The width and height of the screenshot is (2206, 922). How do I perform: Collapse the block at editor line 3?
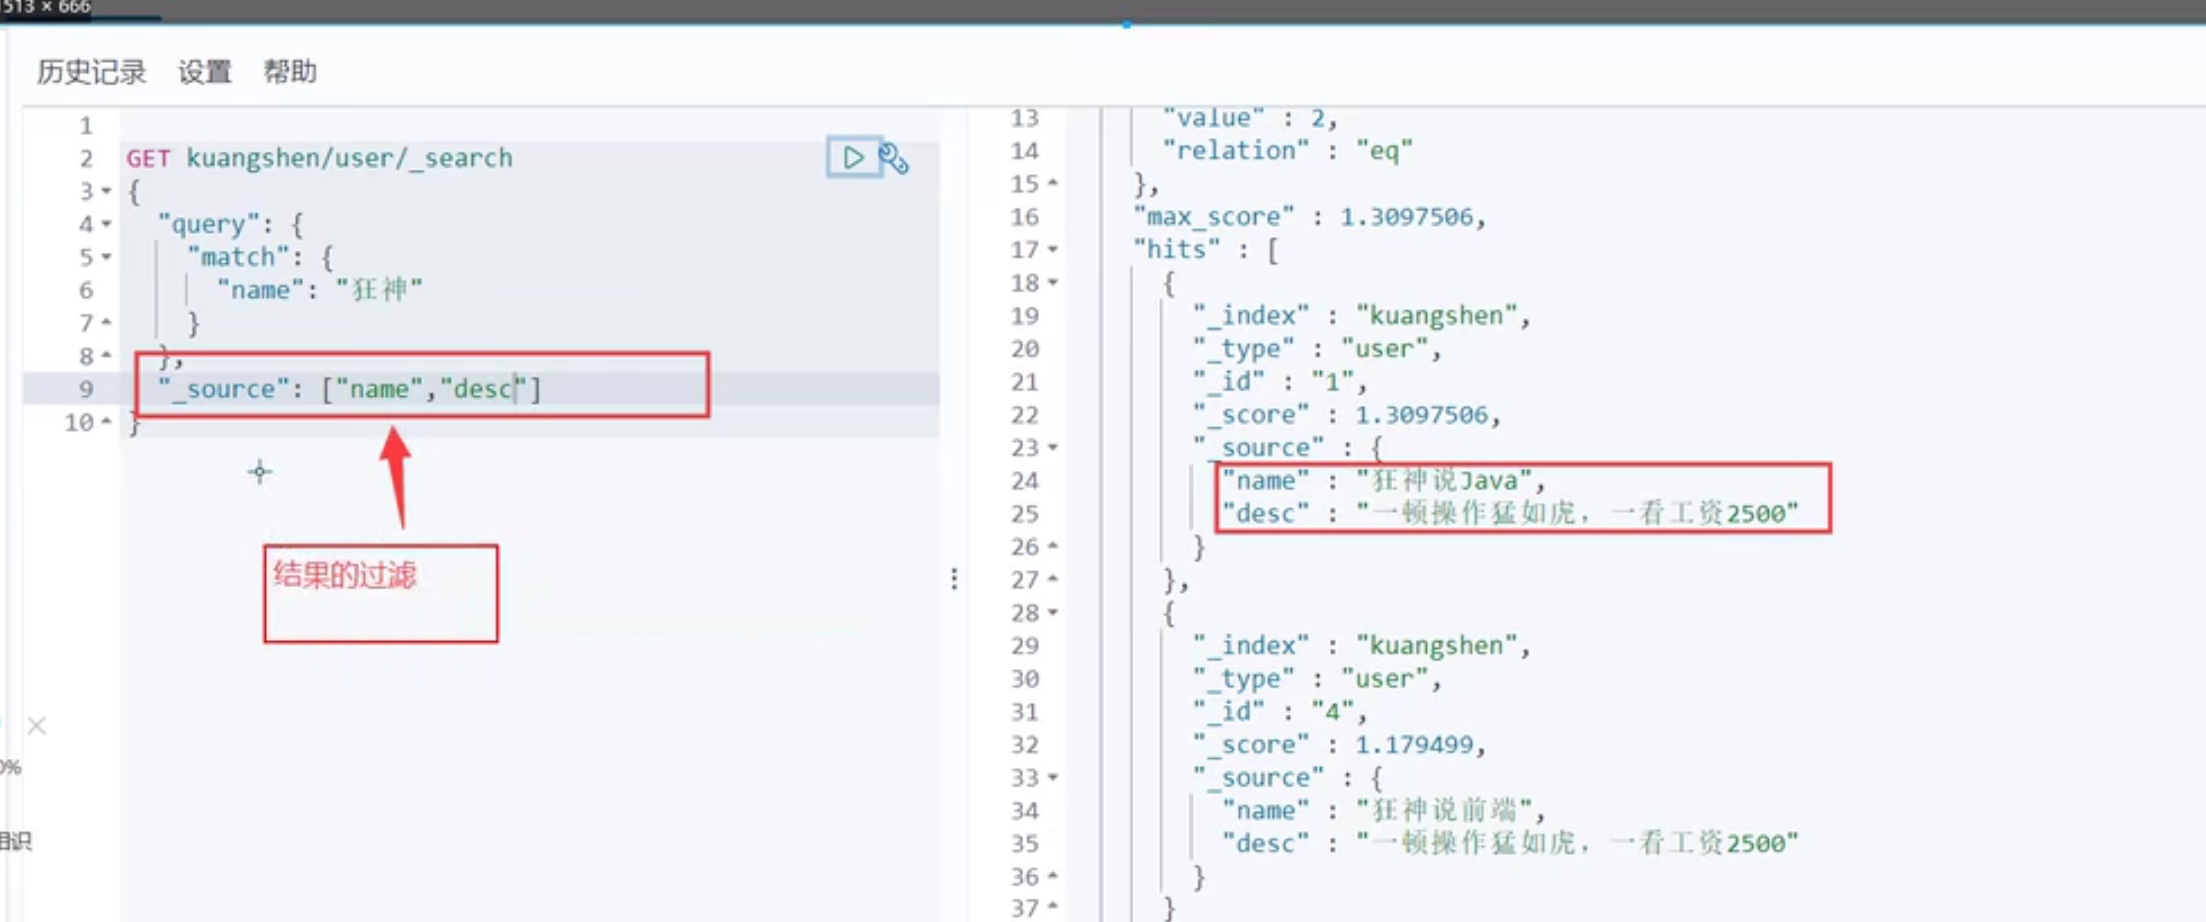107,191
